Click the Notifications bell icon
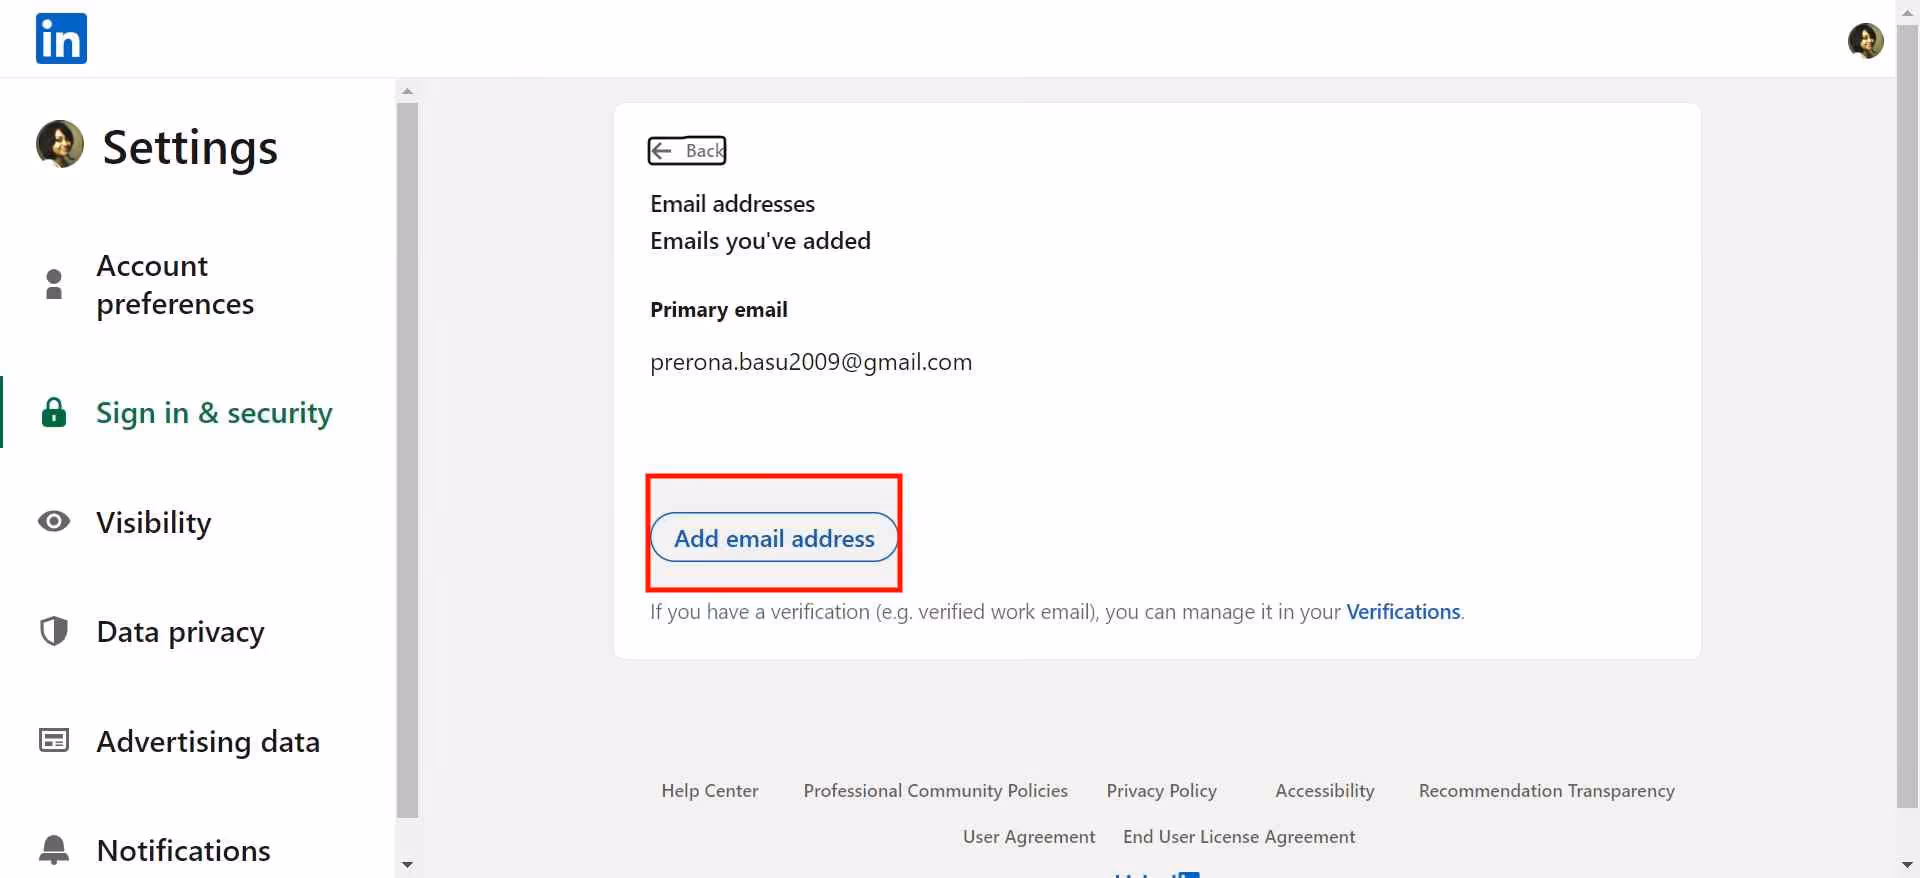 (54, 849)
